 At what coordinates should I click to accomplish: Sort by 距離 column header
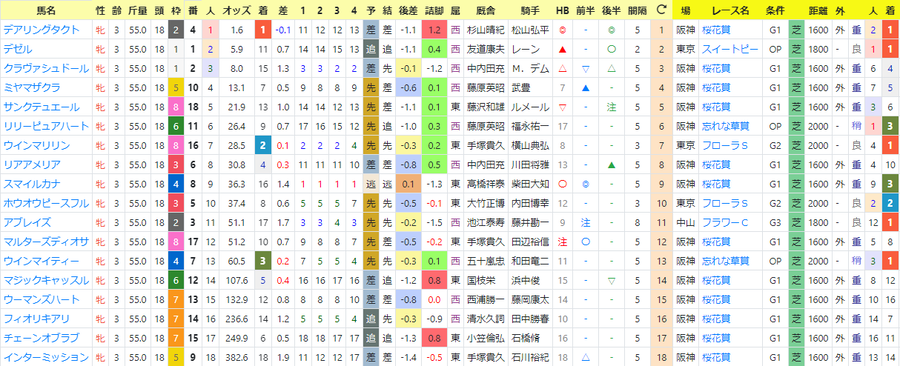(818, 10)
